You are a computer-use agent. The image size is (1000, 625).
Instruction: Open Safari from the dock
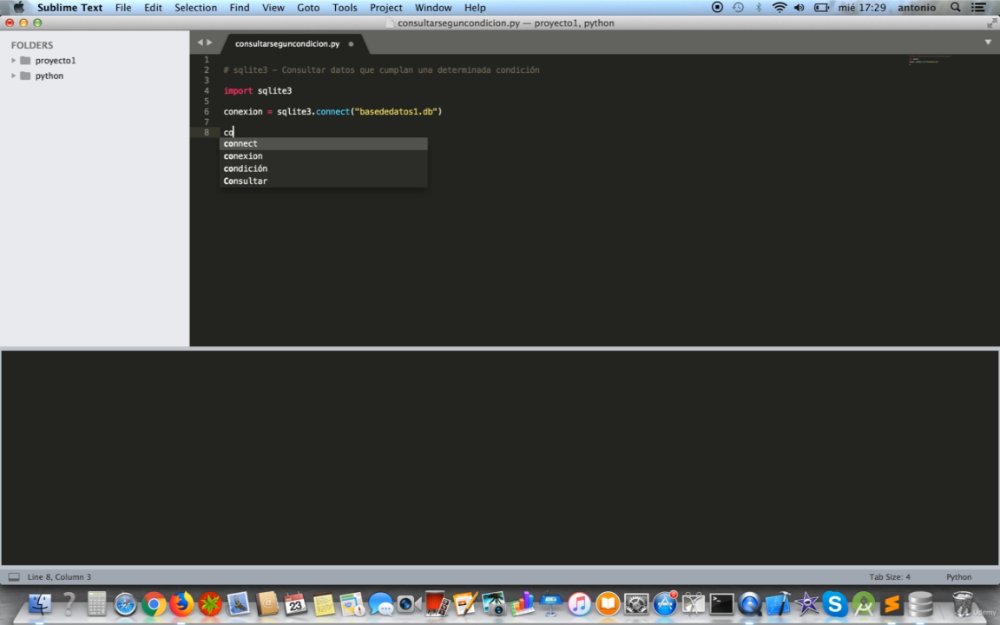[x=125, y=604]
